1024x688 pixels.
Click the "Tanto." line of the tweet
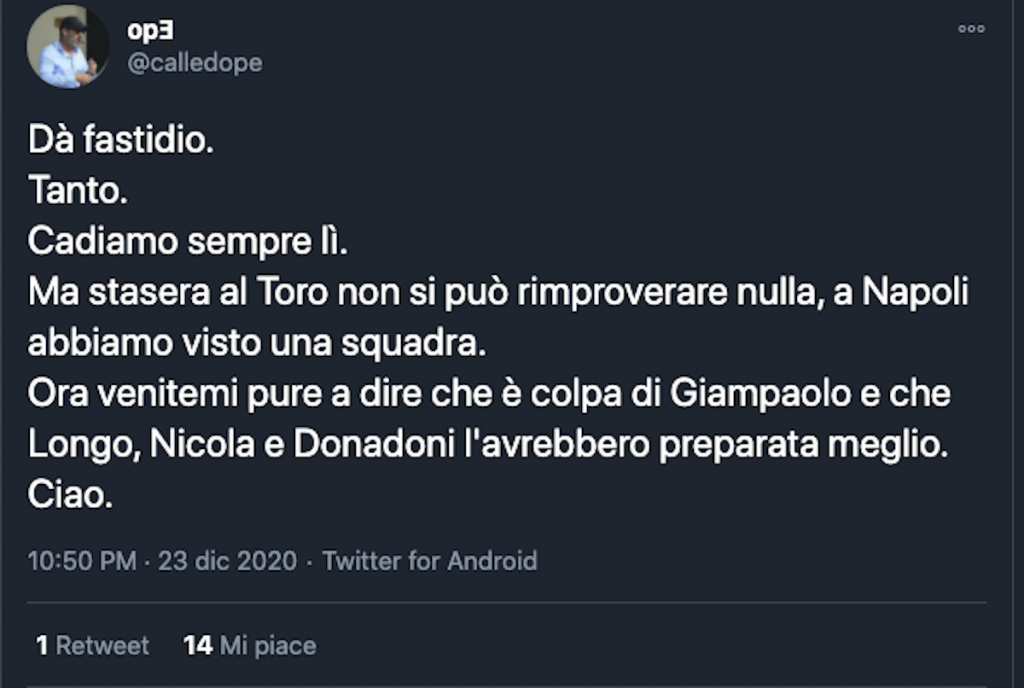pos(78,190)
